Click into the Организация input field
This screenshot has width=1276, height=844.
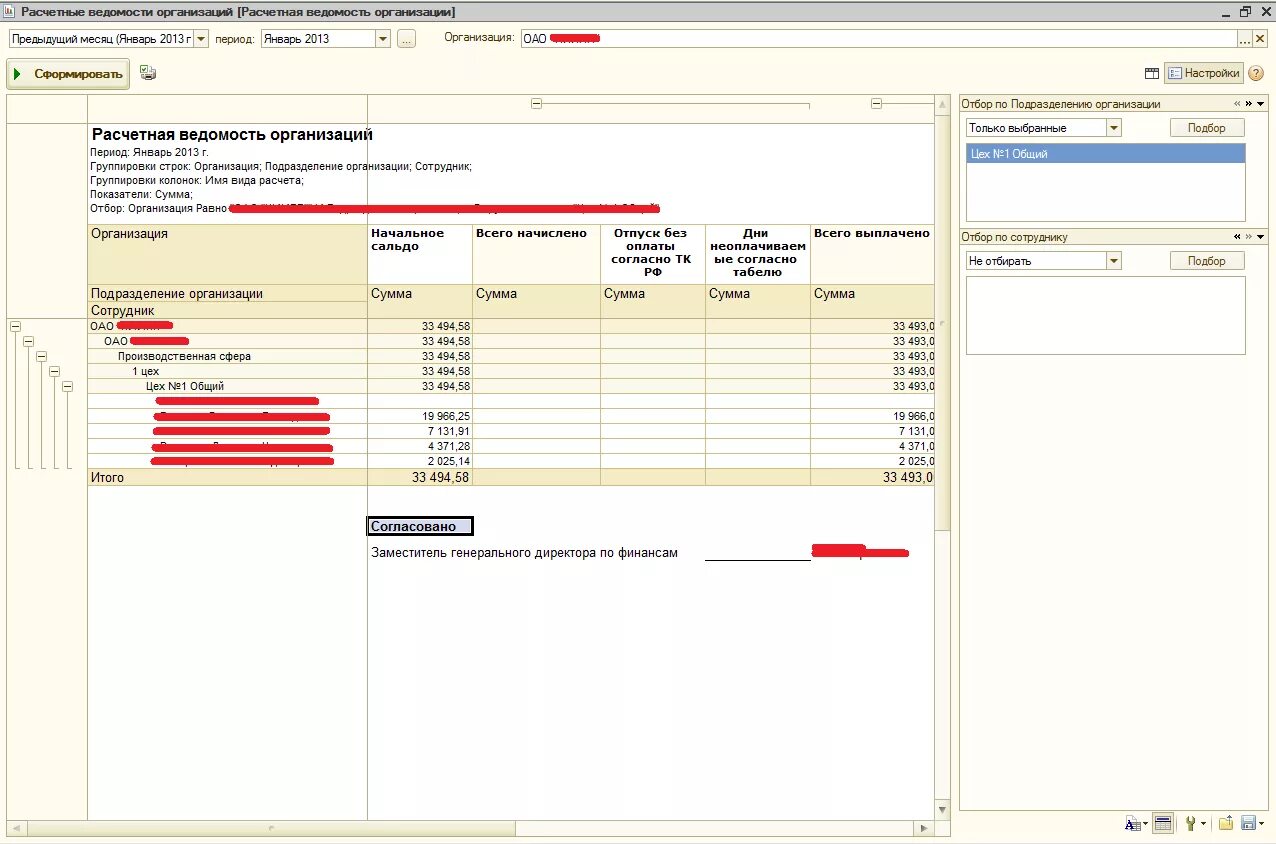878,39
